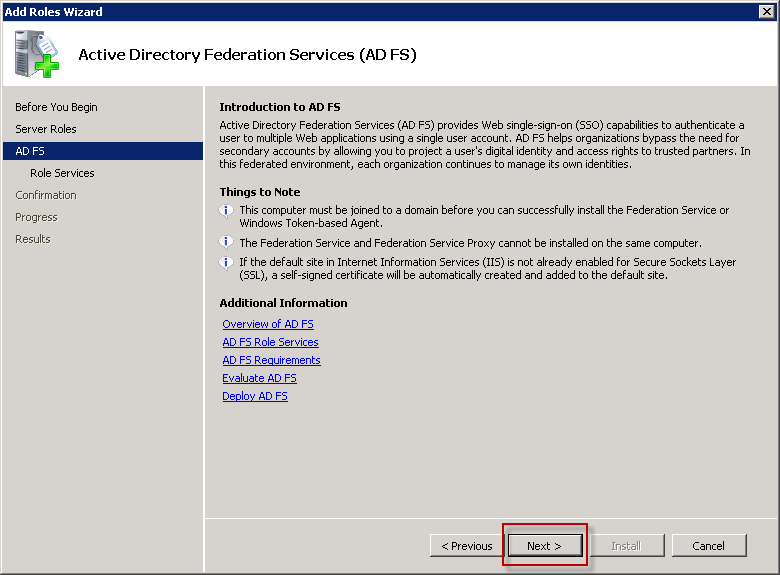Image resolution: width=780 pixels, height=575 pixels.
Task: Select the Results step in sidebar
Action: click(x=33, y=239)
